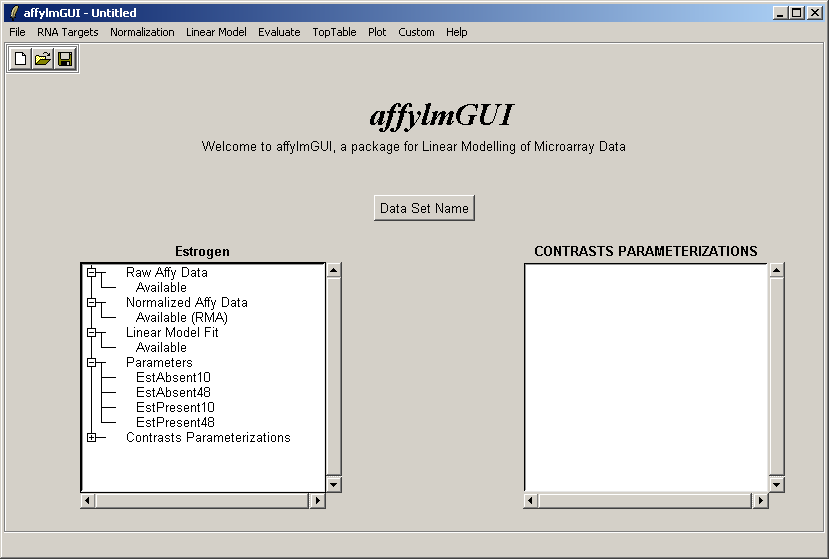
Task: Collapse the Linear Model Fit node
Action: (x=91, y=332)
